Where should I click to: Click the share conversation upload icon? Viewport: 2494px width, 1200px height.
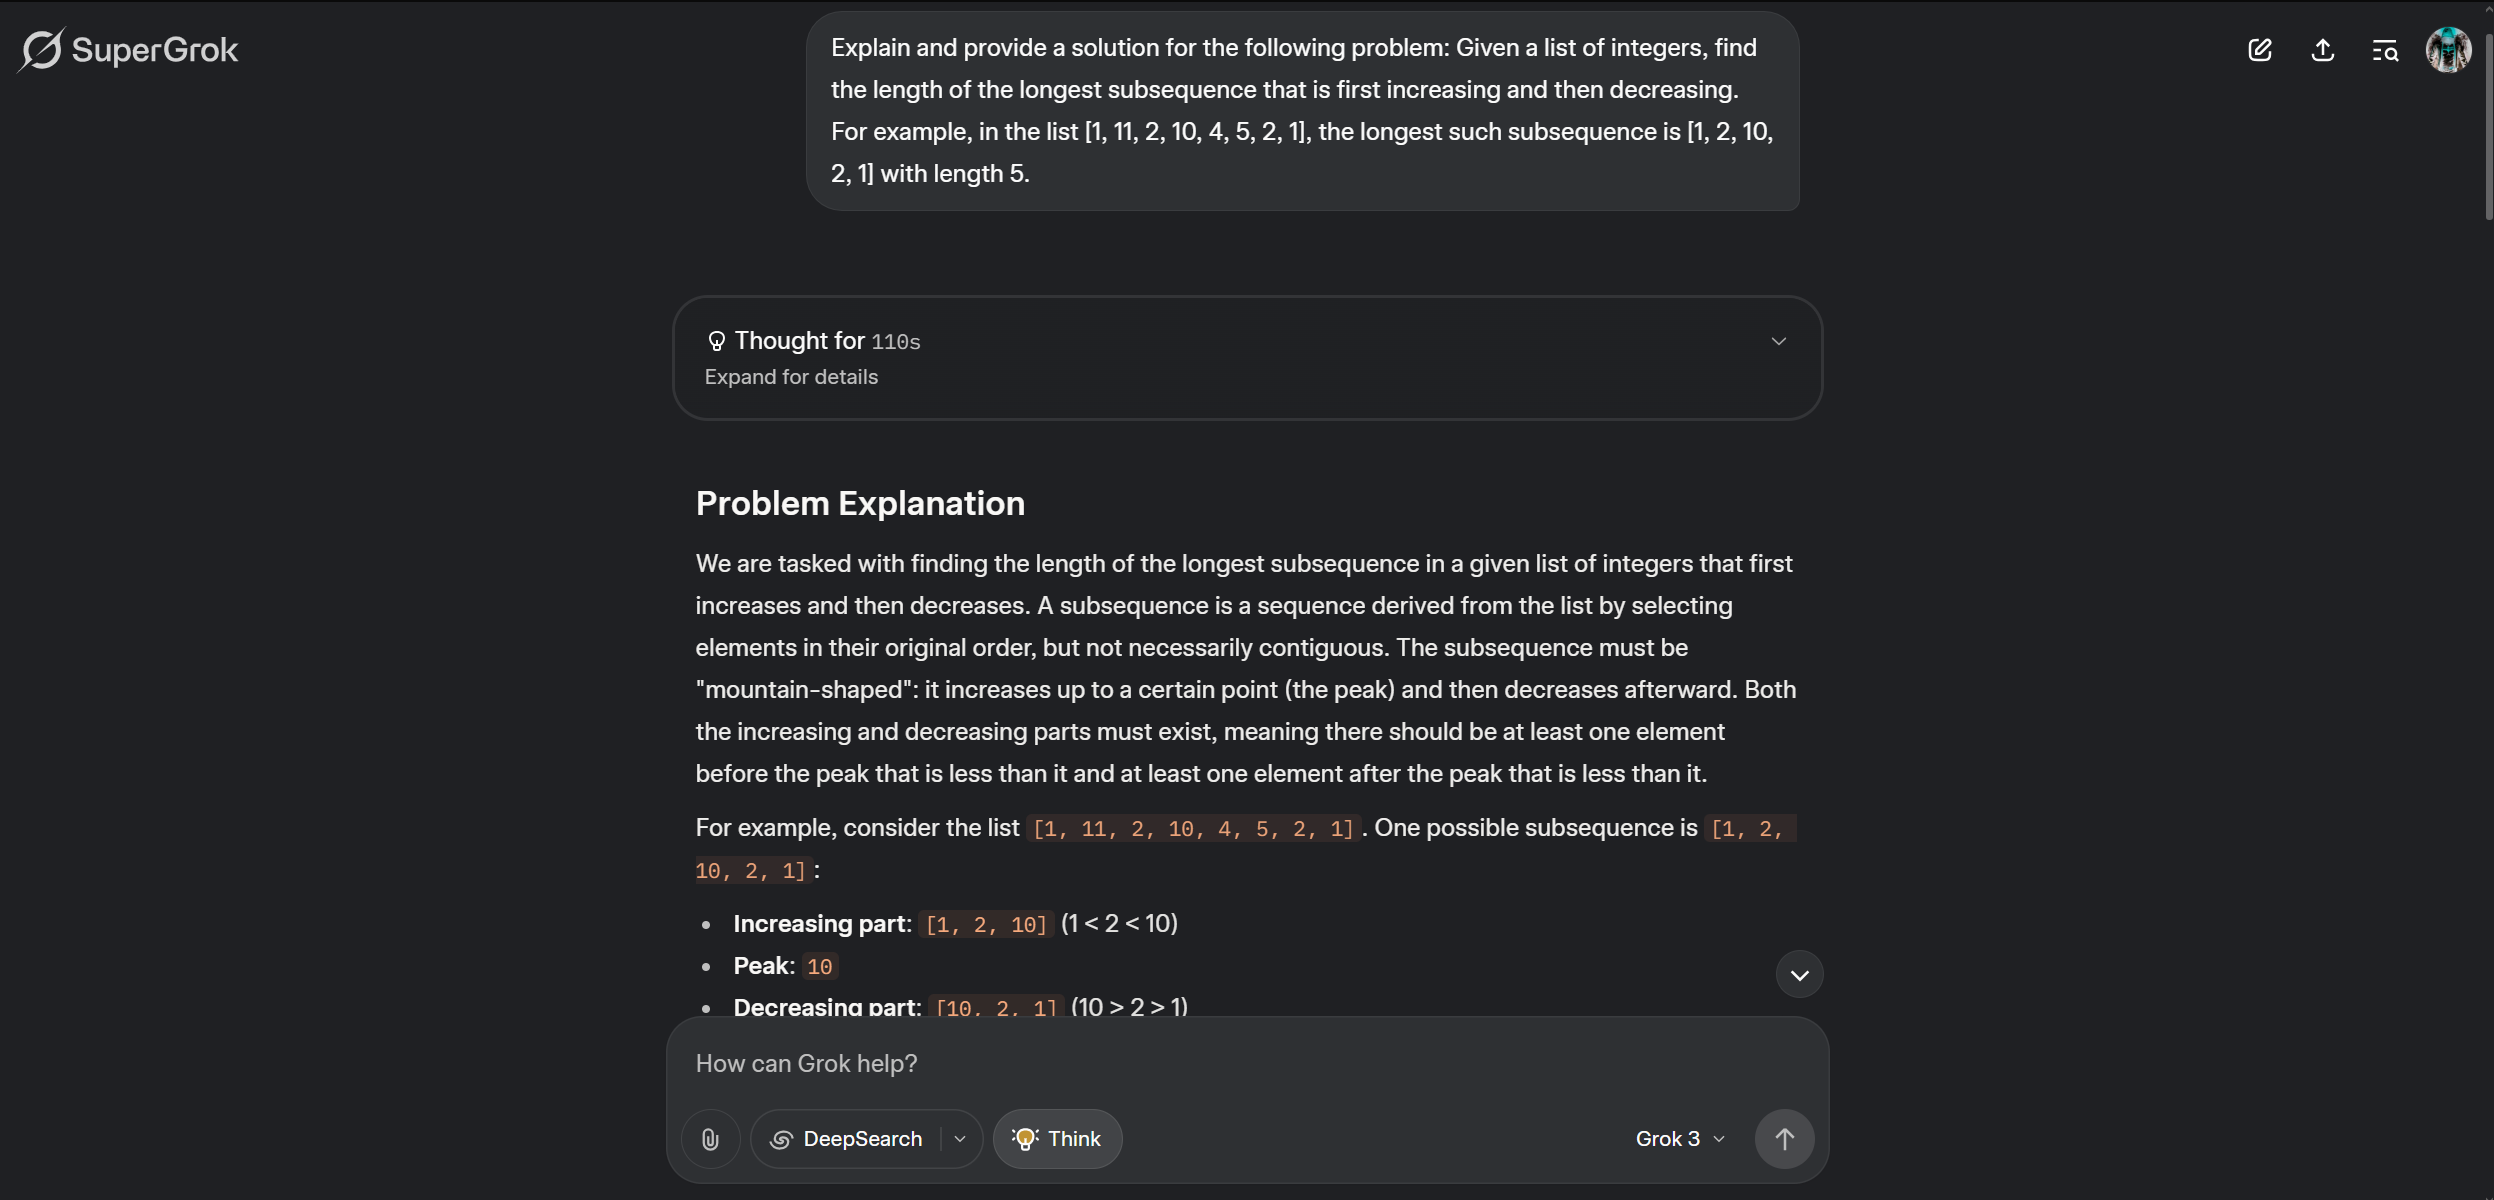2323,50
